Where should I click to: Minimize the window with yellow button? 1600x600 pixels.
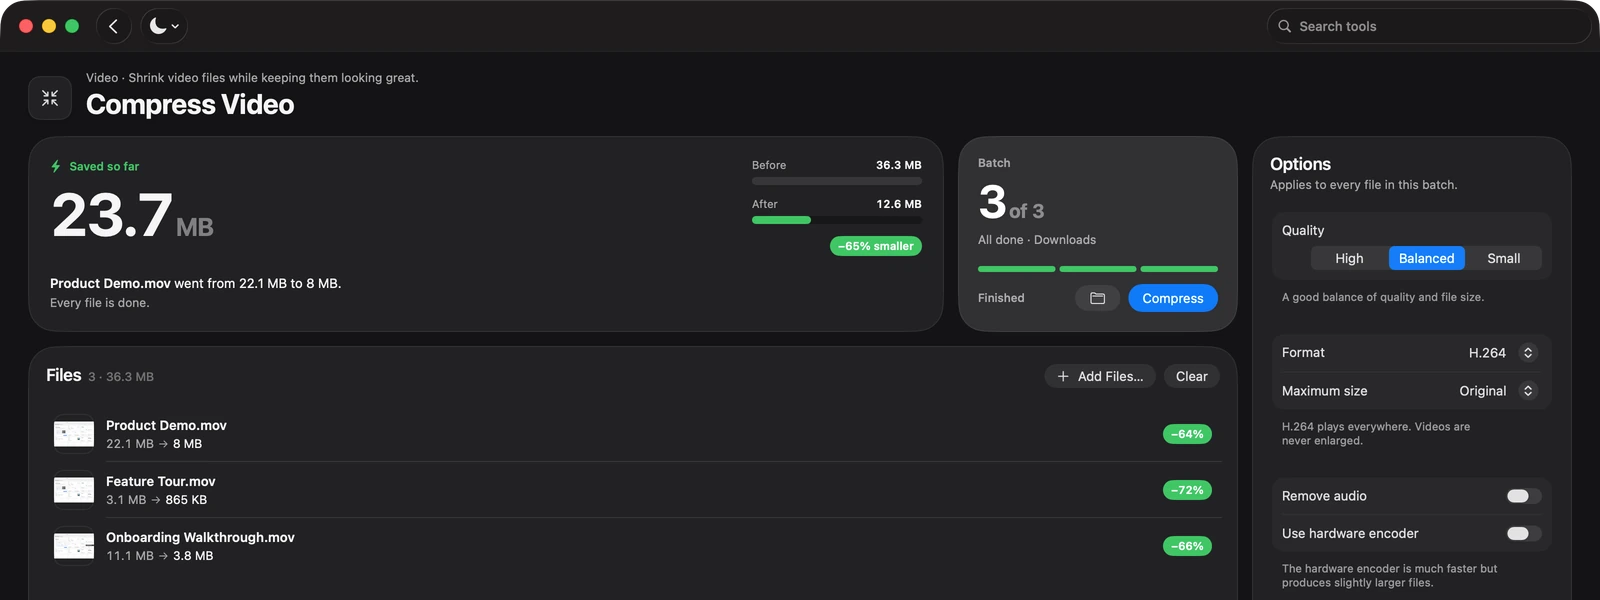[x=49, y=26]
